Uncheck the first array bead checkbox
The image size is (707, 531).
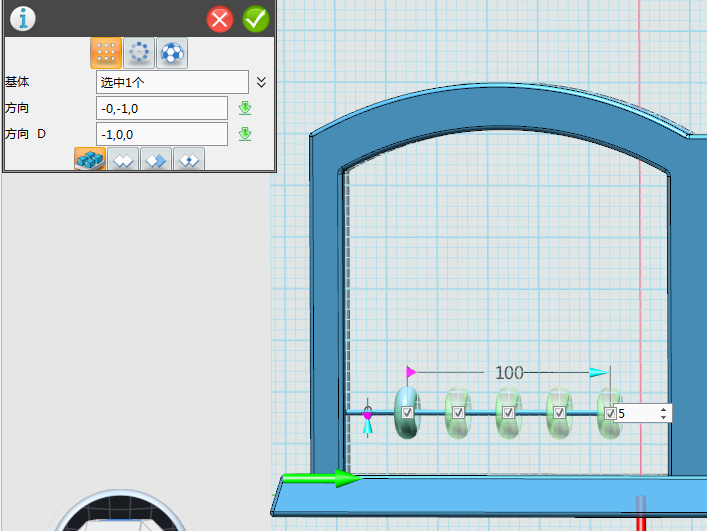click(407, 412)
